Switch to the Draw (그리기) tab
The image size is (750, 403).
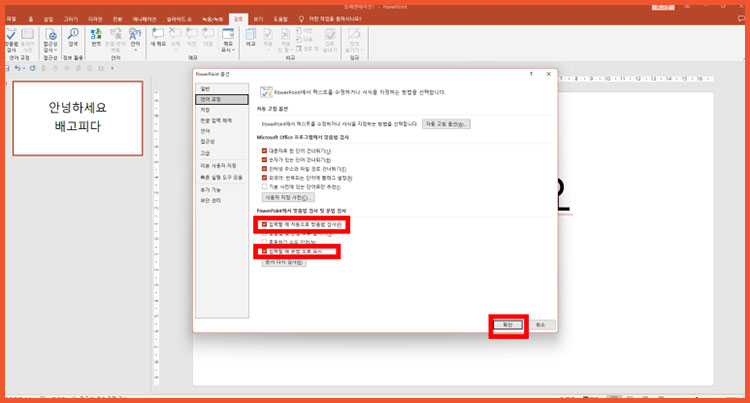click(x=71, y=19)
